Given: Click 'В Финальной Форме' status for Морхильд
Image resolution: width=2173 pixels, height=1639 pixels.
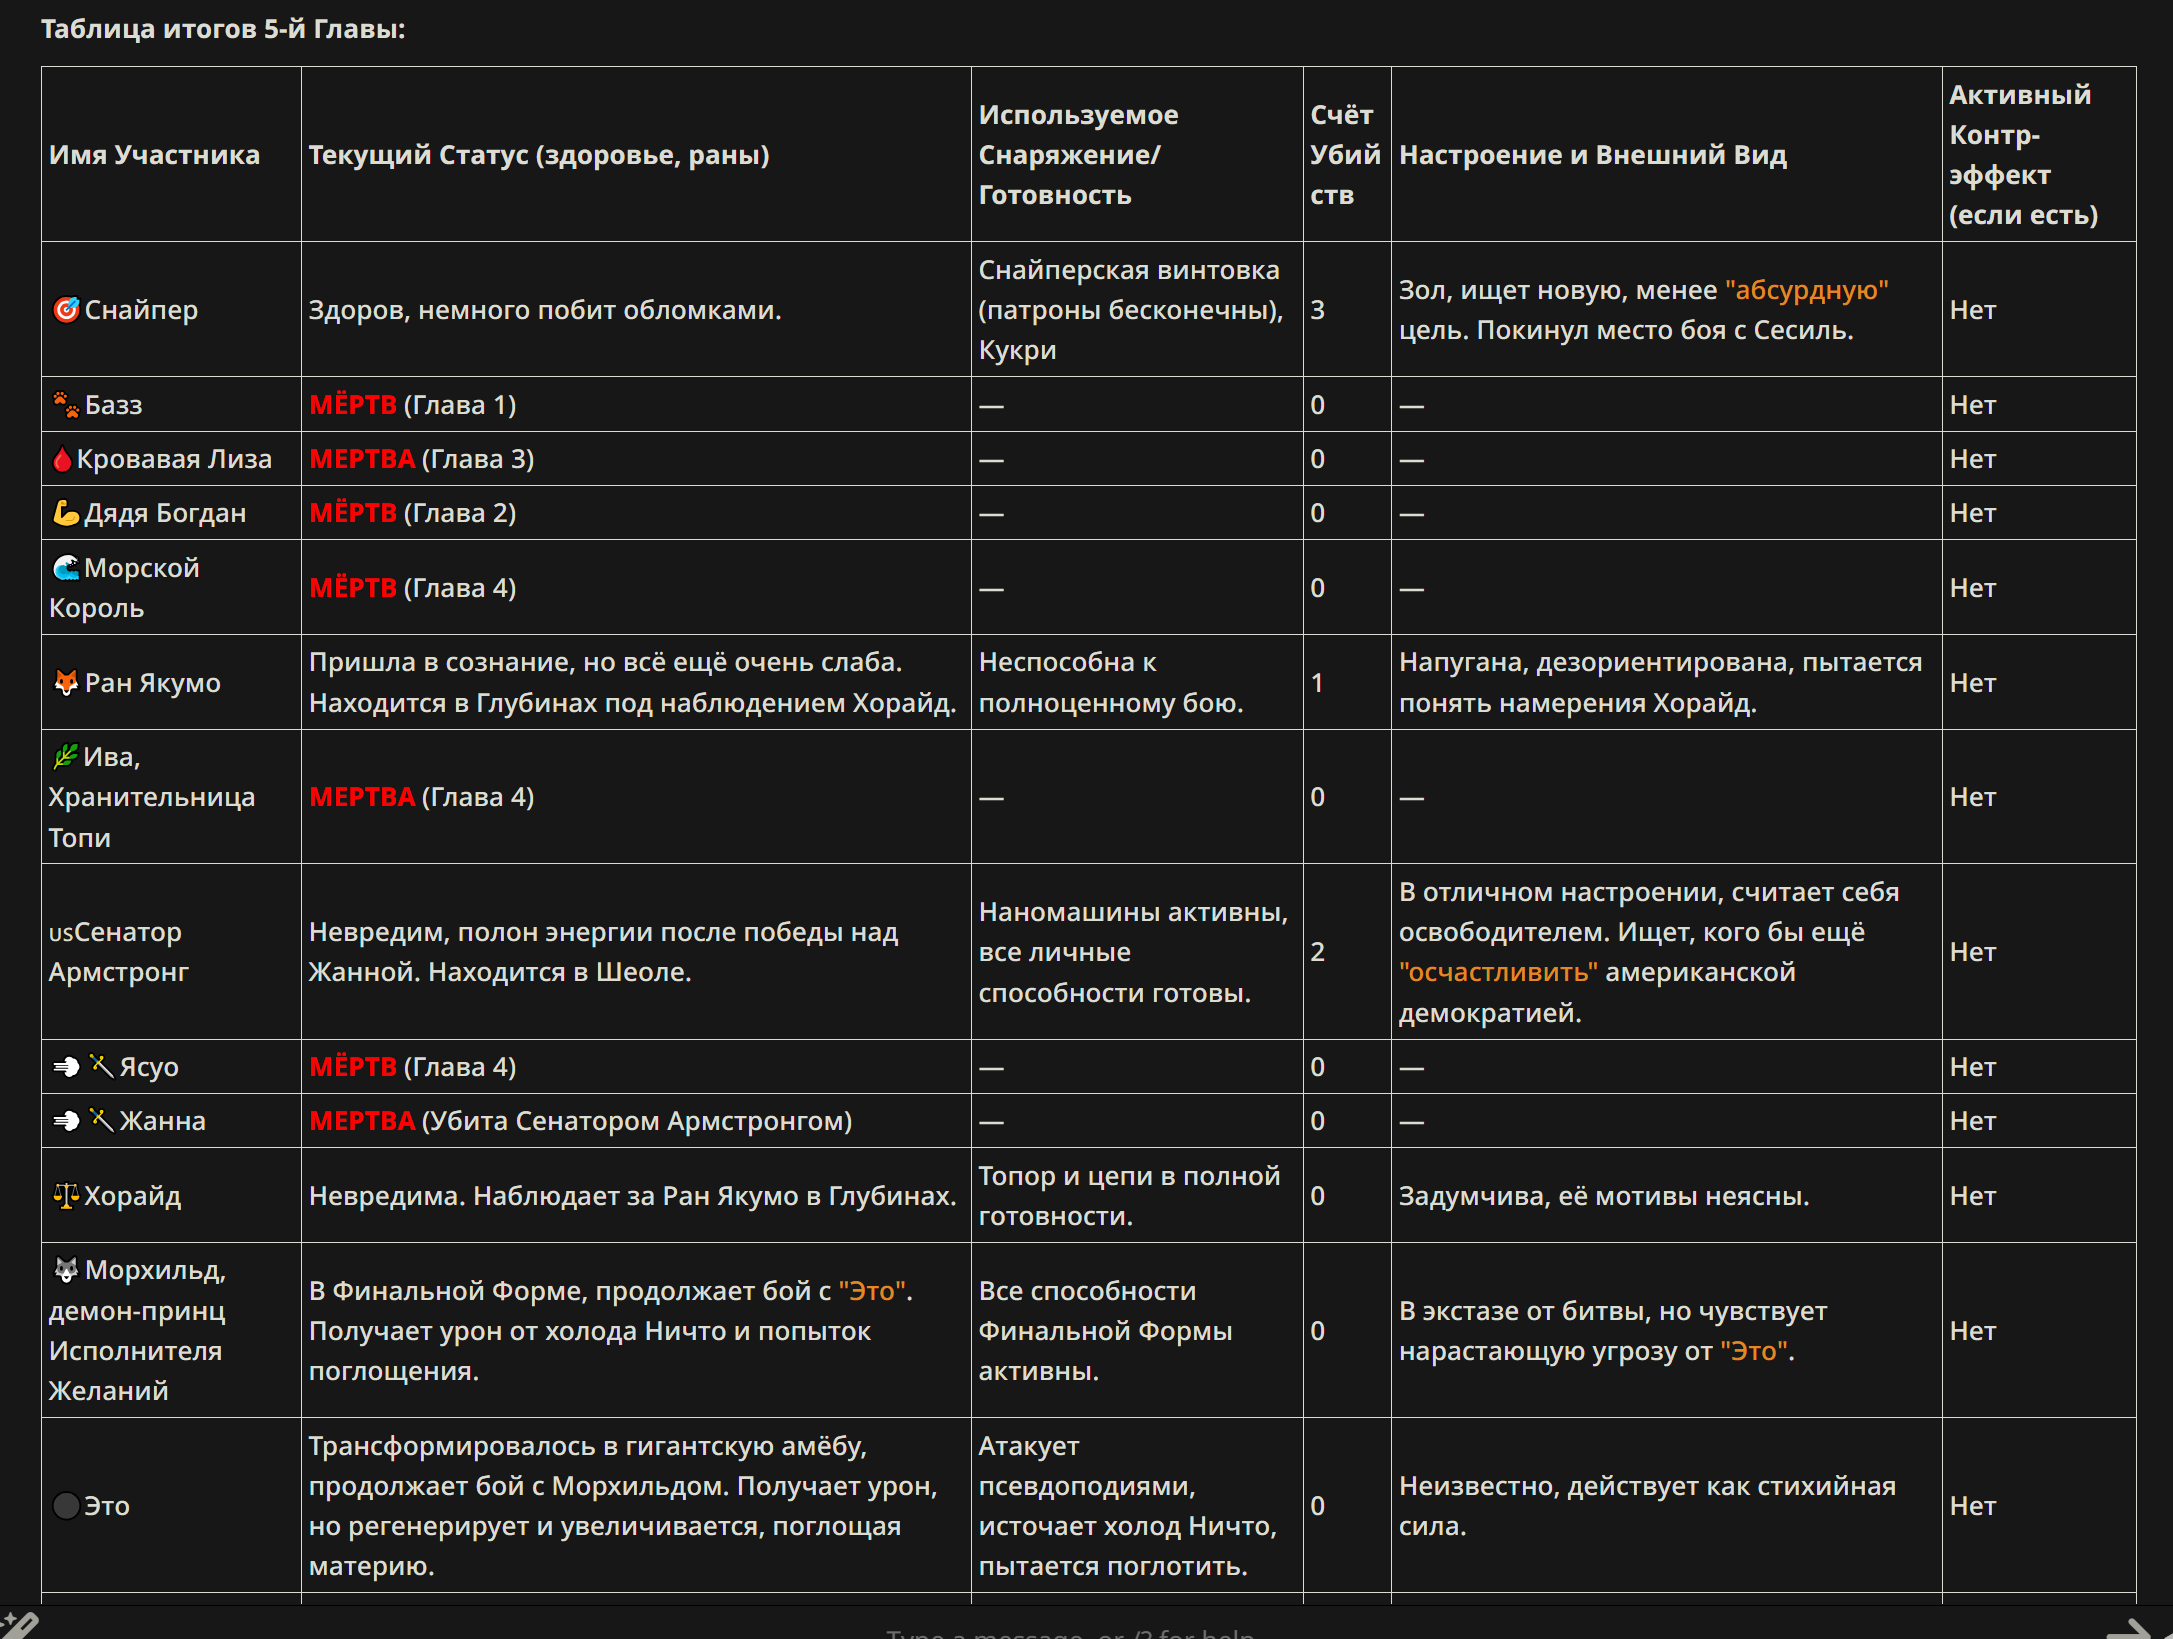Looking at the screenshot, I should [636, 1331].
